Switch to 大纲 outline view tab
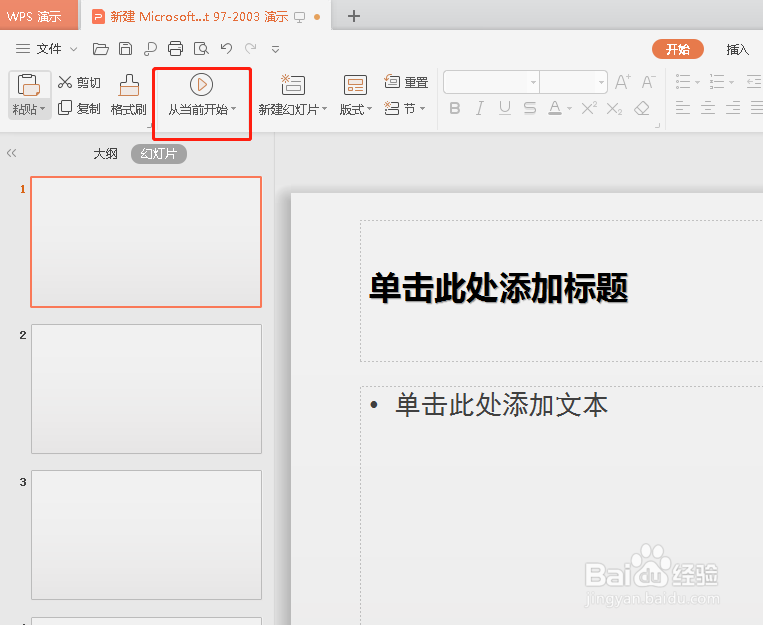 click(x=106, y=154)
